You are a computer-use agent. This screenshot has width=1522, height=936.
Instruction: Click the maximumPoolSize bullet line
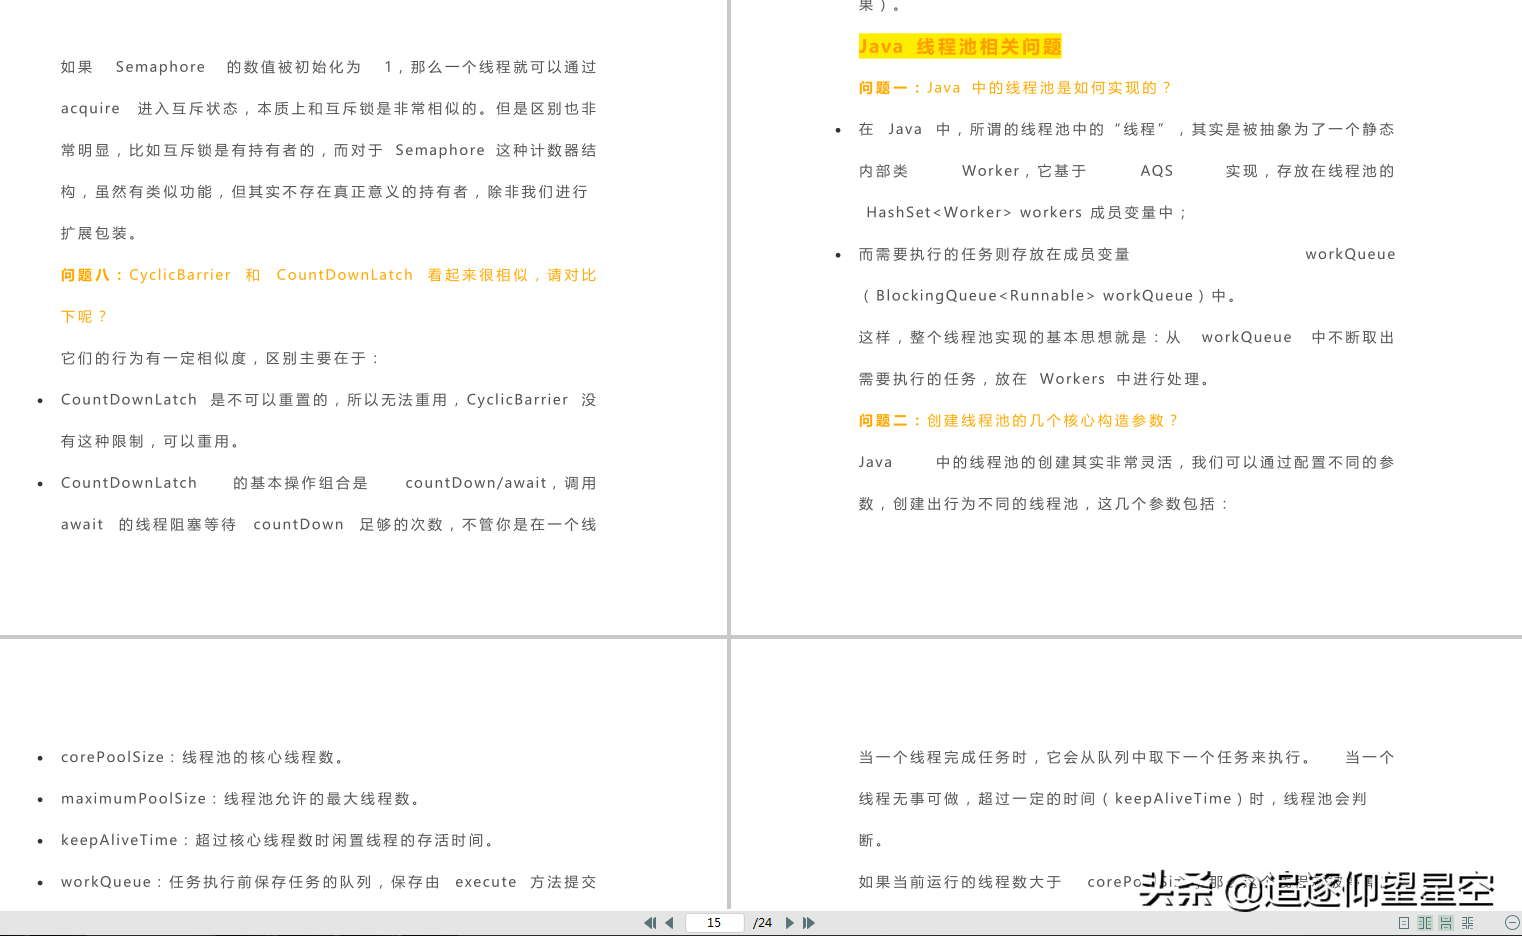pyautogui.click(x=241, y=799)
